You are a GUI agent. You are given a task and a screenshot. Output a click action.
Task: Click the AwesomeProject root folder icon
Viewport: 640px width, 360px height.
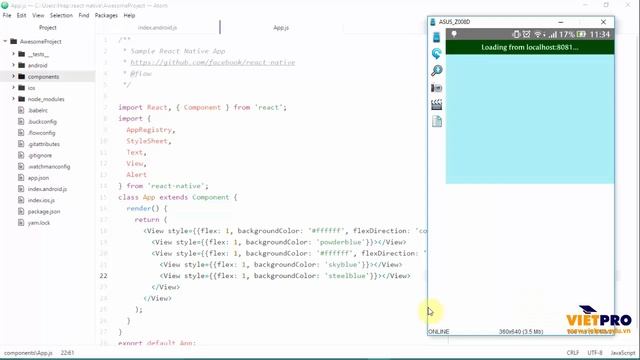point(13,41)
